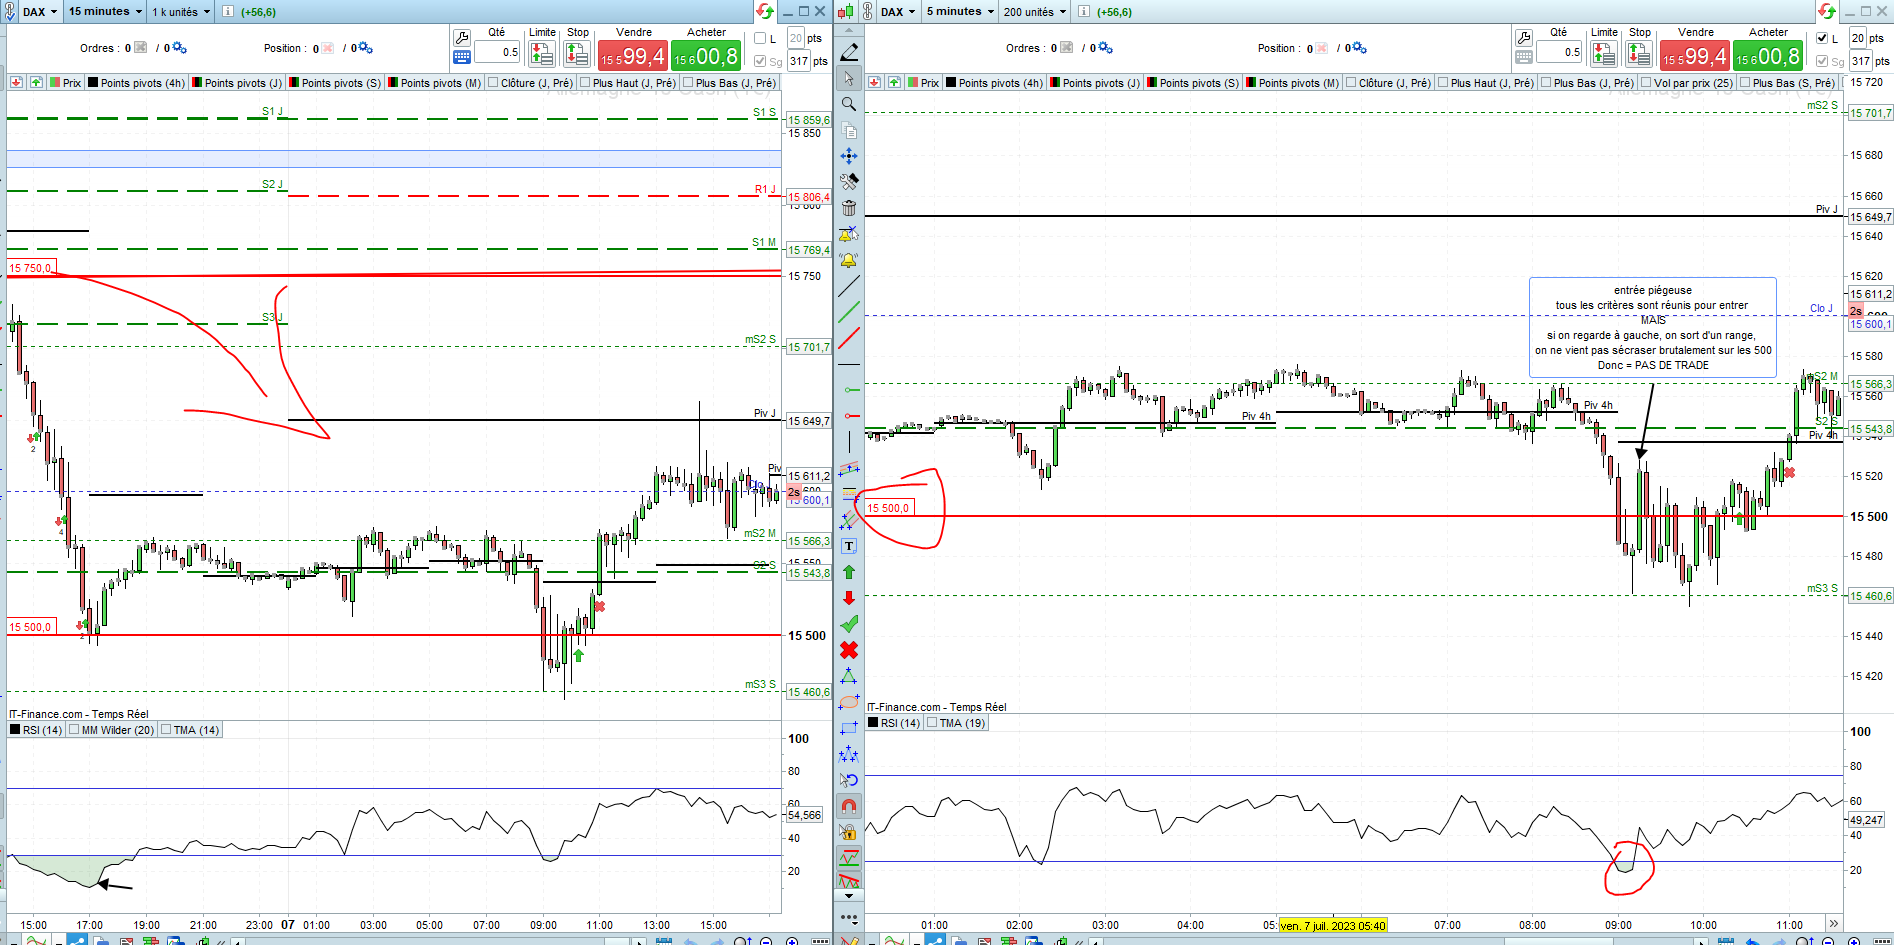
Task: Open the 15 minutes timeframe dropdown
Action: click(105, 12)
